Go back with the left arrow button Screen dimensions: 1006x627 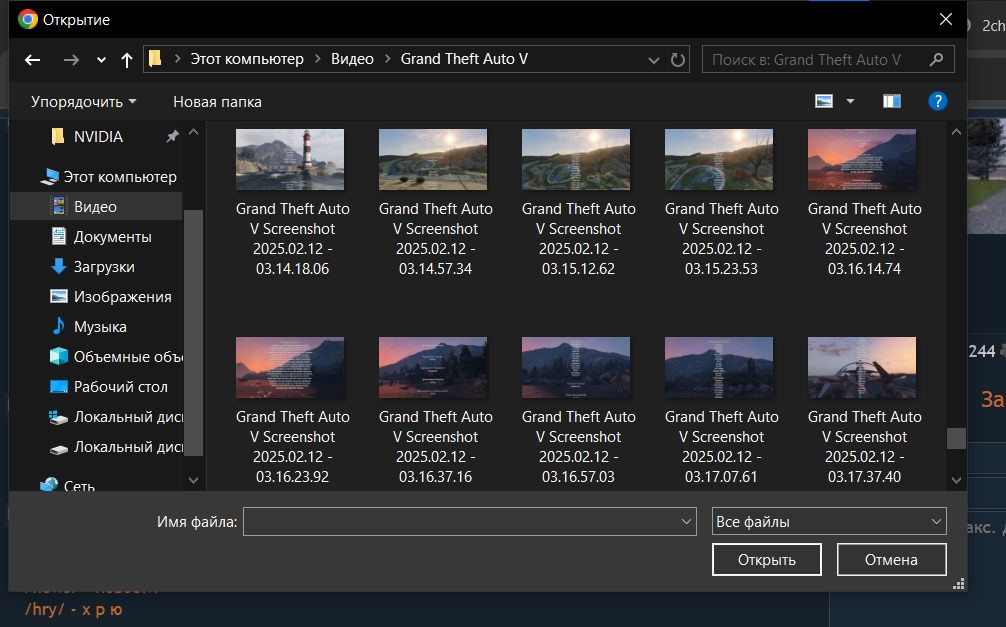click(x=33, y=60)
